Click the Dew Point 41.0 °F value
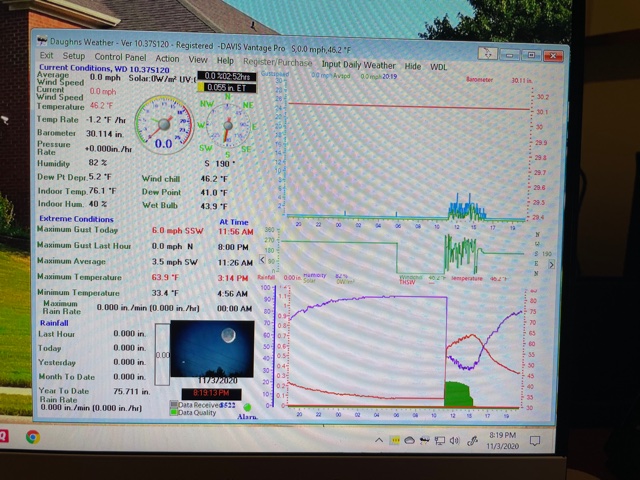640x480 pixels. 213,192
